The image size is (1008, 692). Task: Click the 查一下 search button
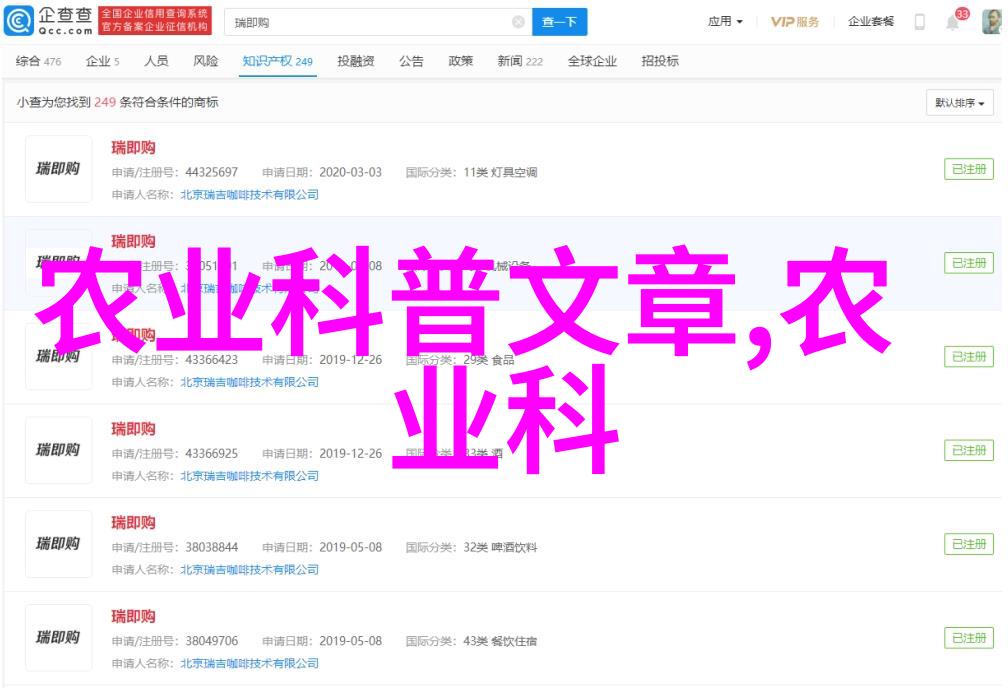pyautogui.click(x=559, y=23)
